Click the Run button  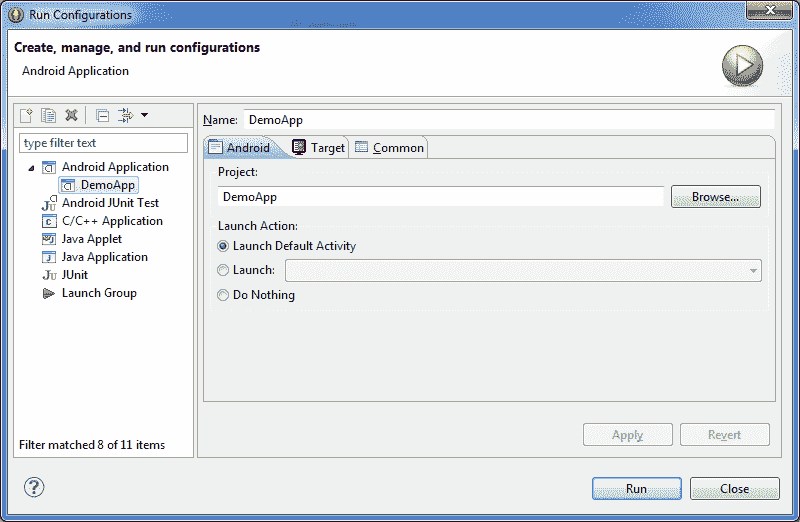pyautogui.click(x=636, y=489)
